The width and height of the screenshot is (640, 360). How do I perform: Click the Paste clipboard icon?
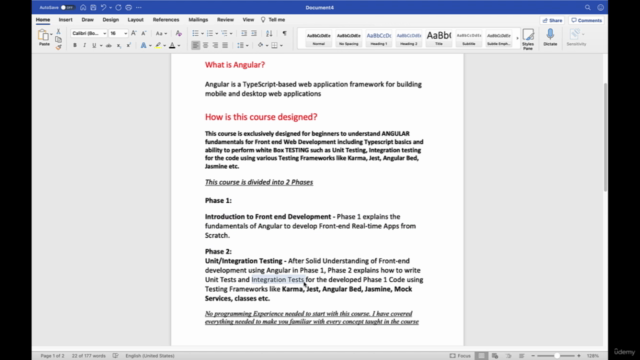(x=43, y=35)
